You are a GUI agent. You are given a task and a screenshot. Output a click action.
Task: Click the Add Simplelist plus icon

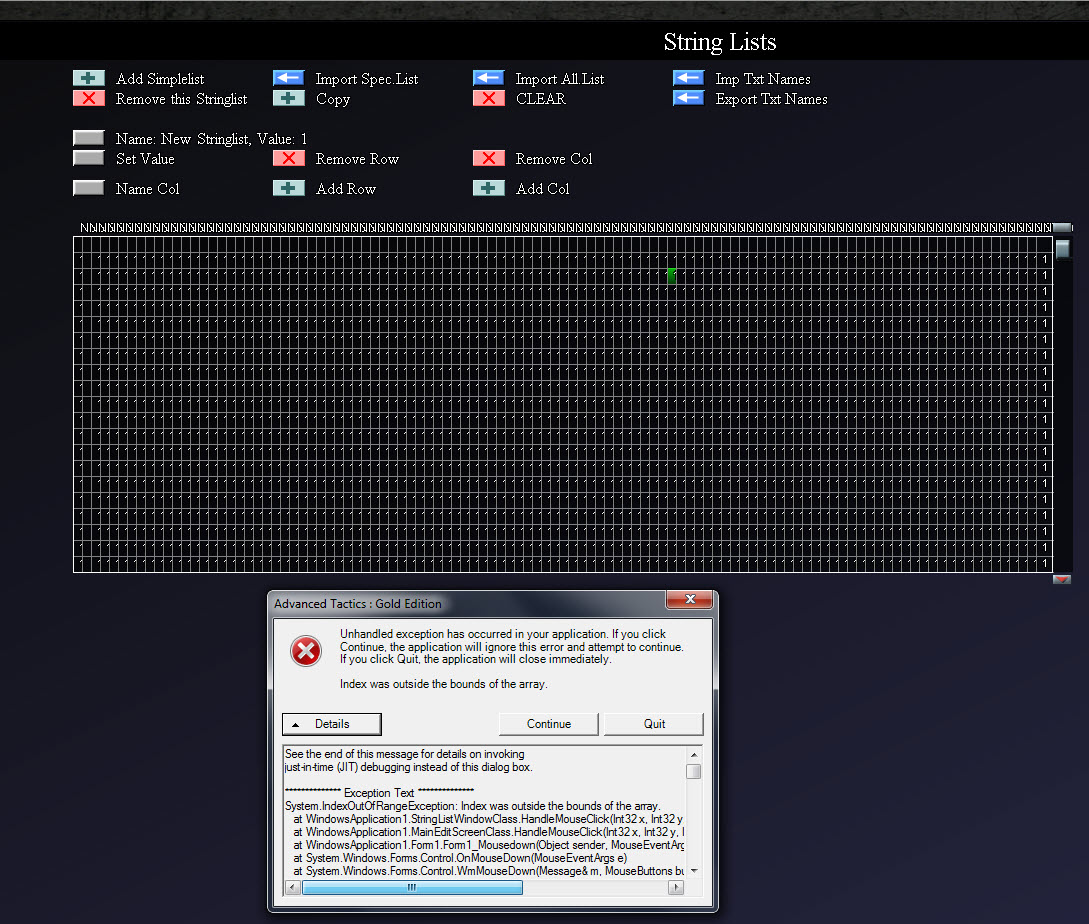coord(89,78)
